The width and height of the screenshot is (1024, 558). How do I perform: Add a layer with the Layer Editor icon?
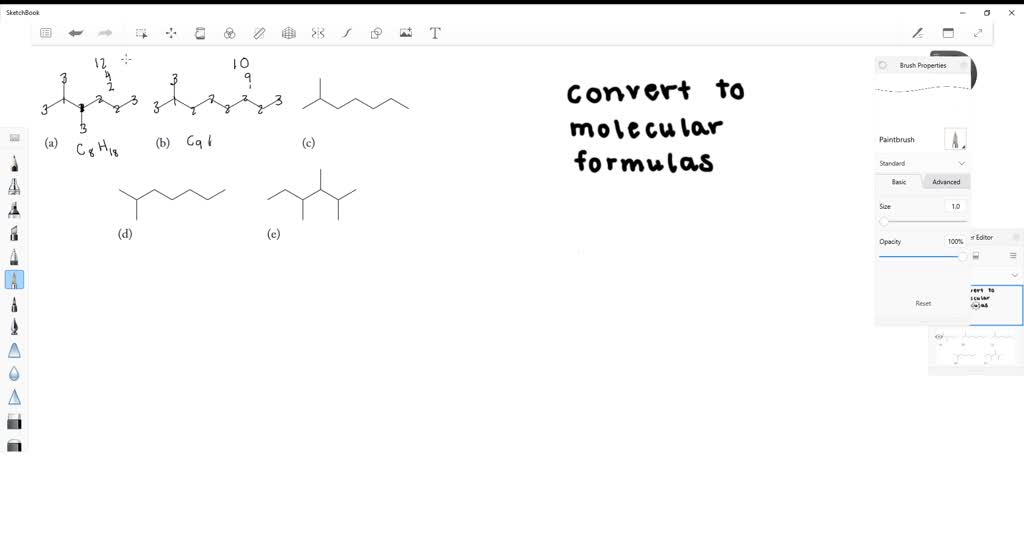(x=976, y=255)
